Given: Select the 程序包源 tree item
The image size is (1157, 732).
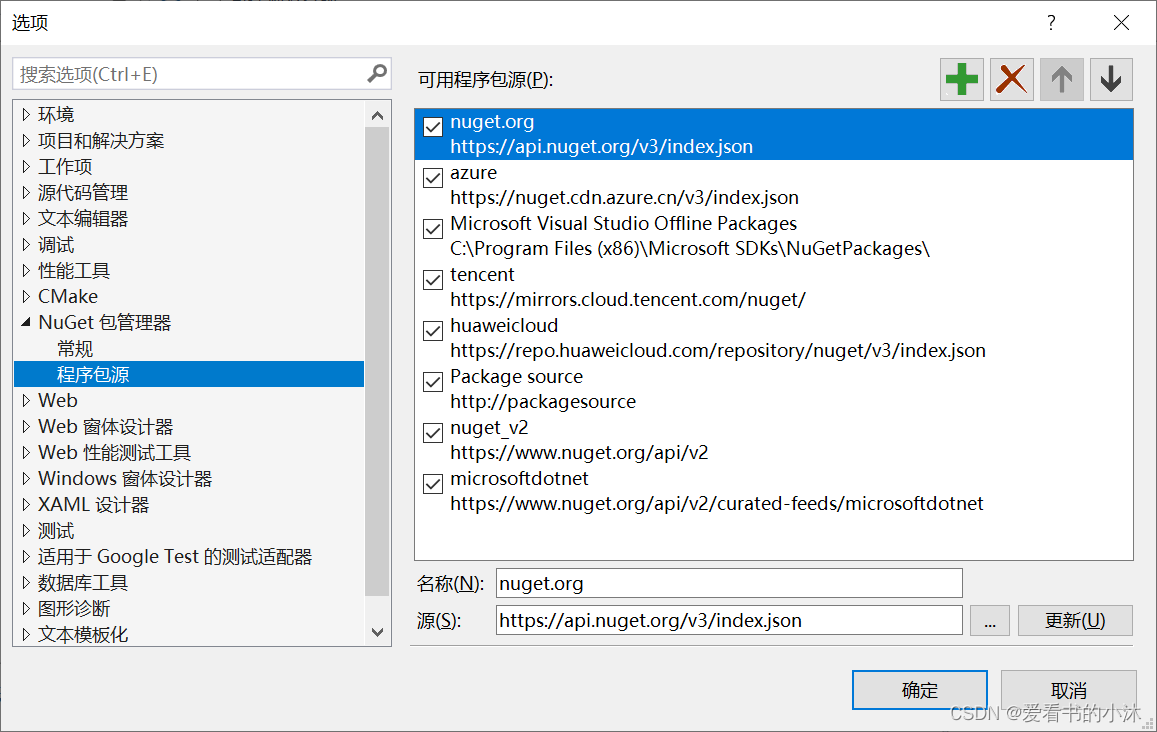Looking at the screenshot, I should click(189, 374).
